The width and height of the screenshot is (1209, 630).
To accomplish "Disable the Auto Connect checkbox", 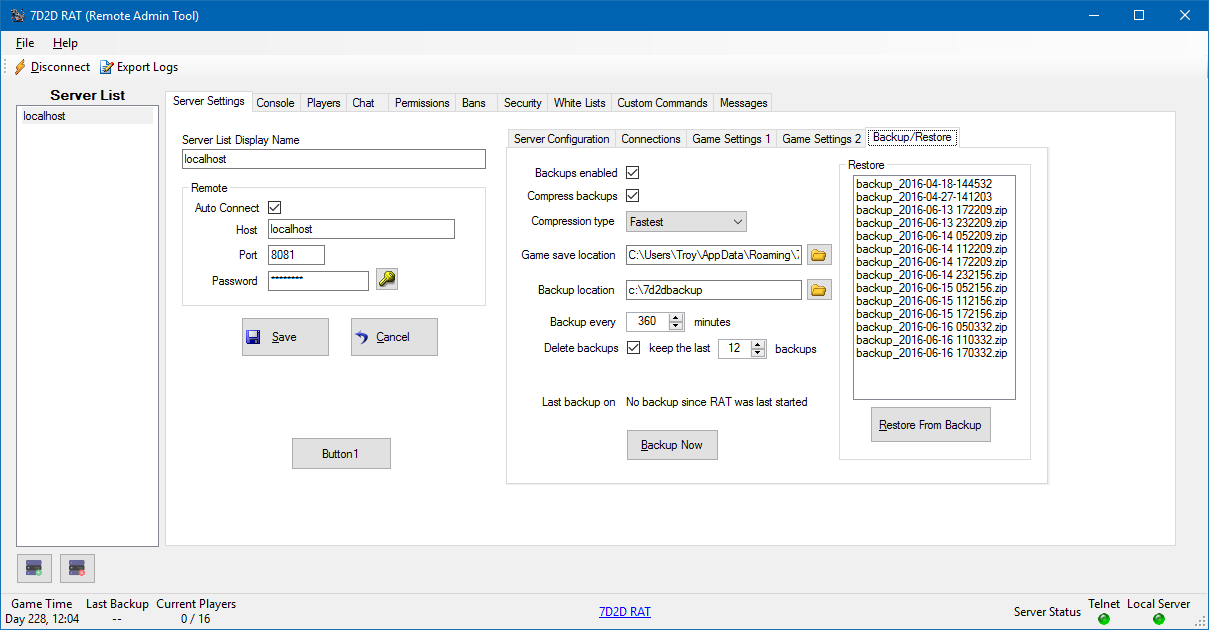I will tap(275, 208).
